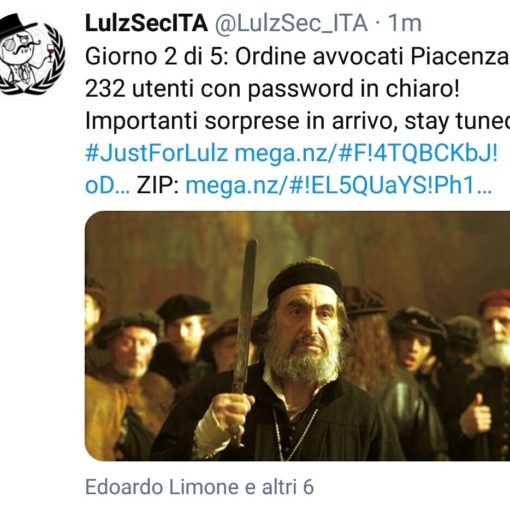Click "232 utenti con password in chiaro!" text
This screenshot has height=510, width=510.
(272, 89)
